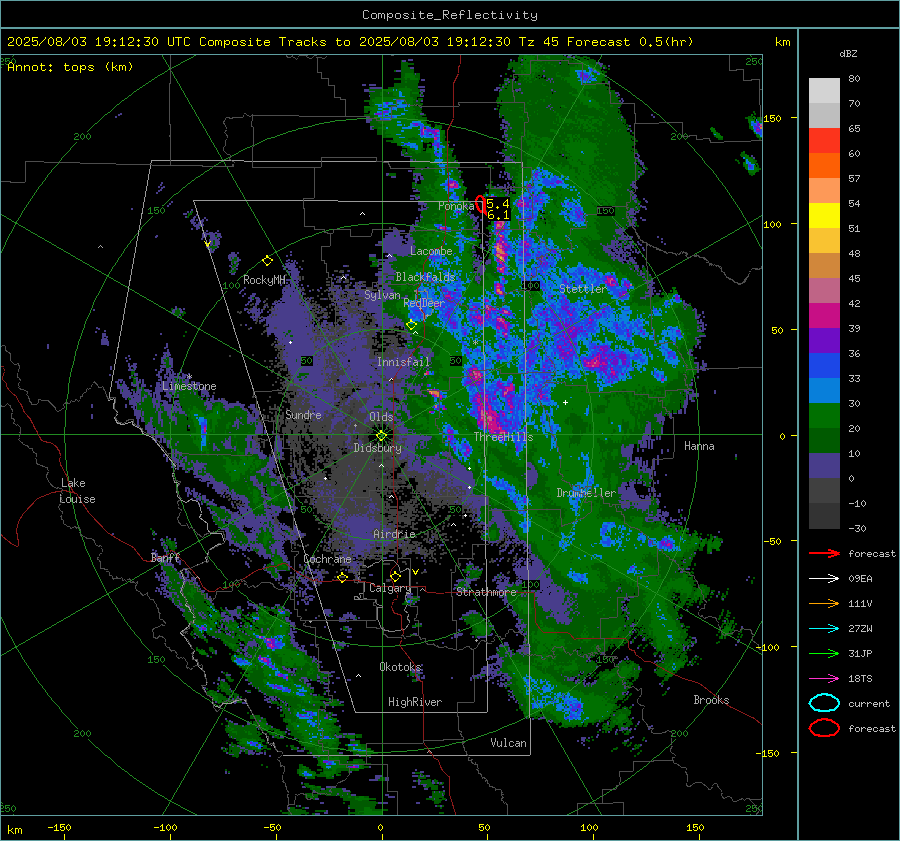
Task: Click the Strathmore town label
Action: point(486,592)
